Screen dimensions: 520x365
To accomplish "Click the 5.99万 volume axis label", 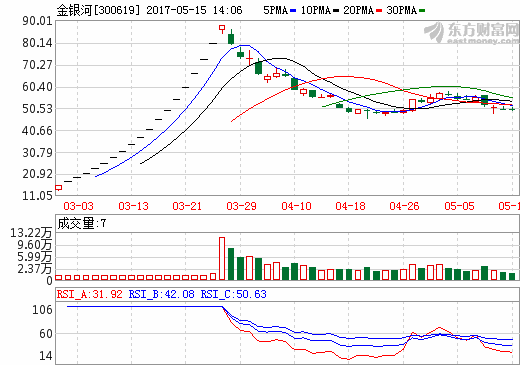I will 35,257.
